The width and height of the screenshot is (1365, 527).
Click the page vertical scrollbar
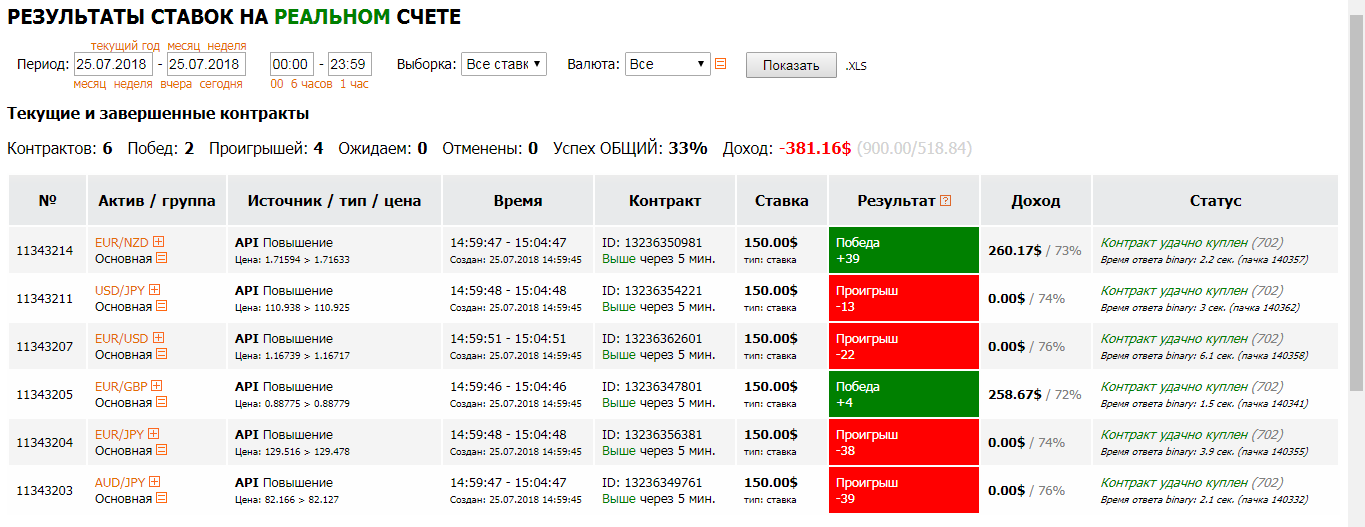(1356, 263)
